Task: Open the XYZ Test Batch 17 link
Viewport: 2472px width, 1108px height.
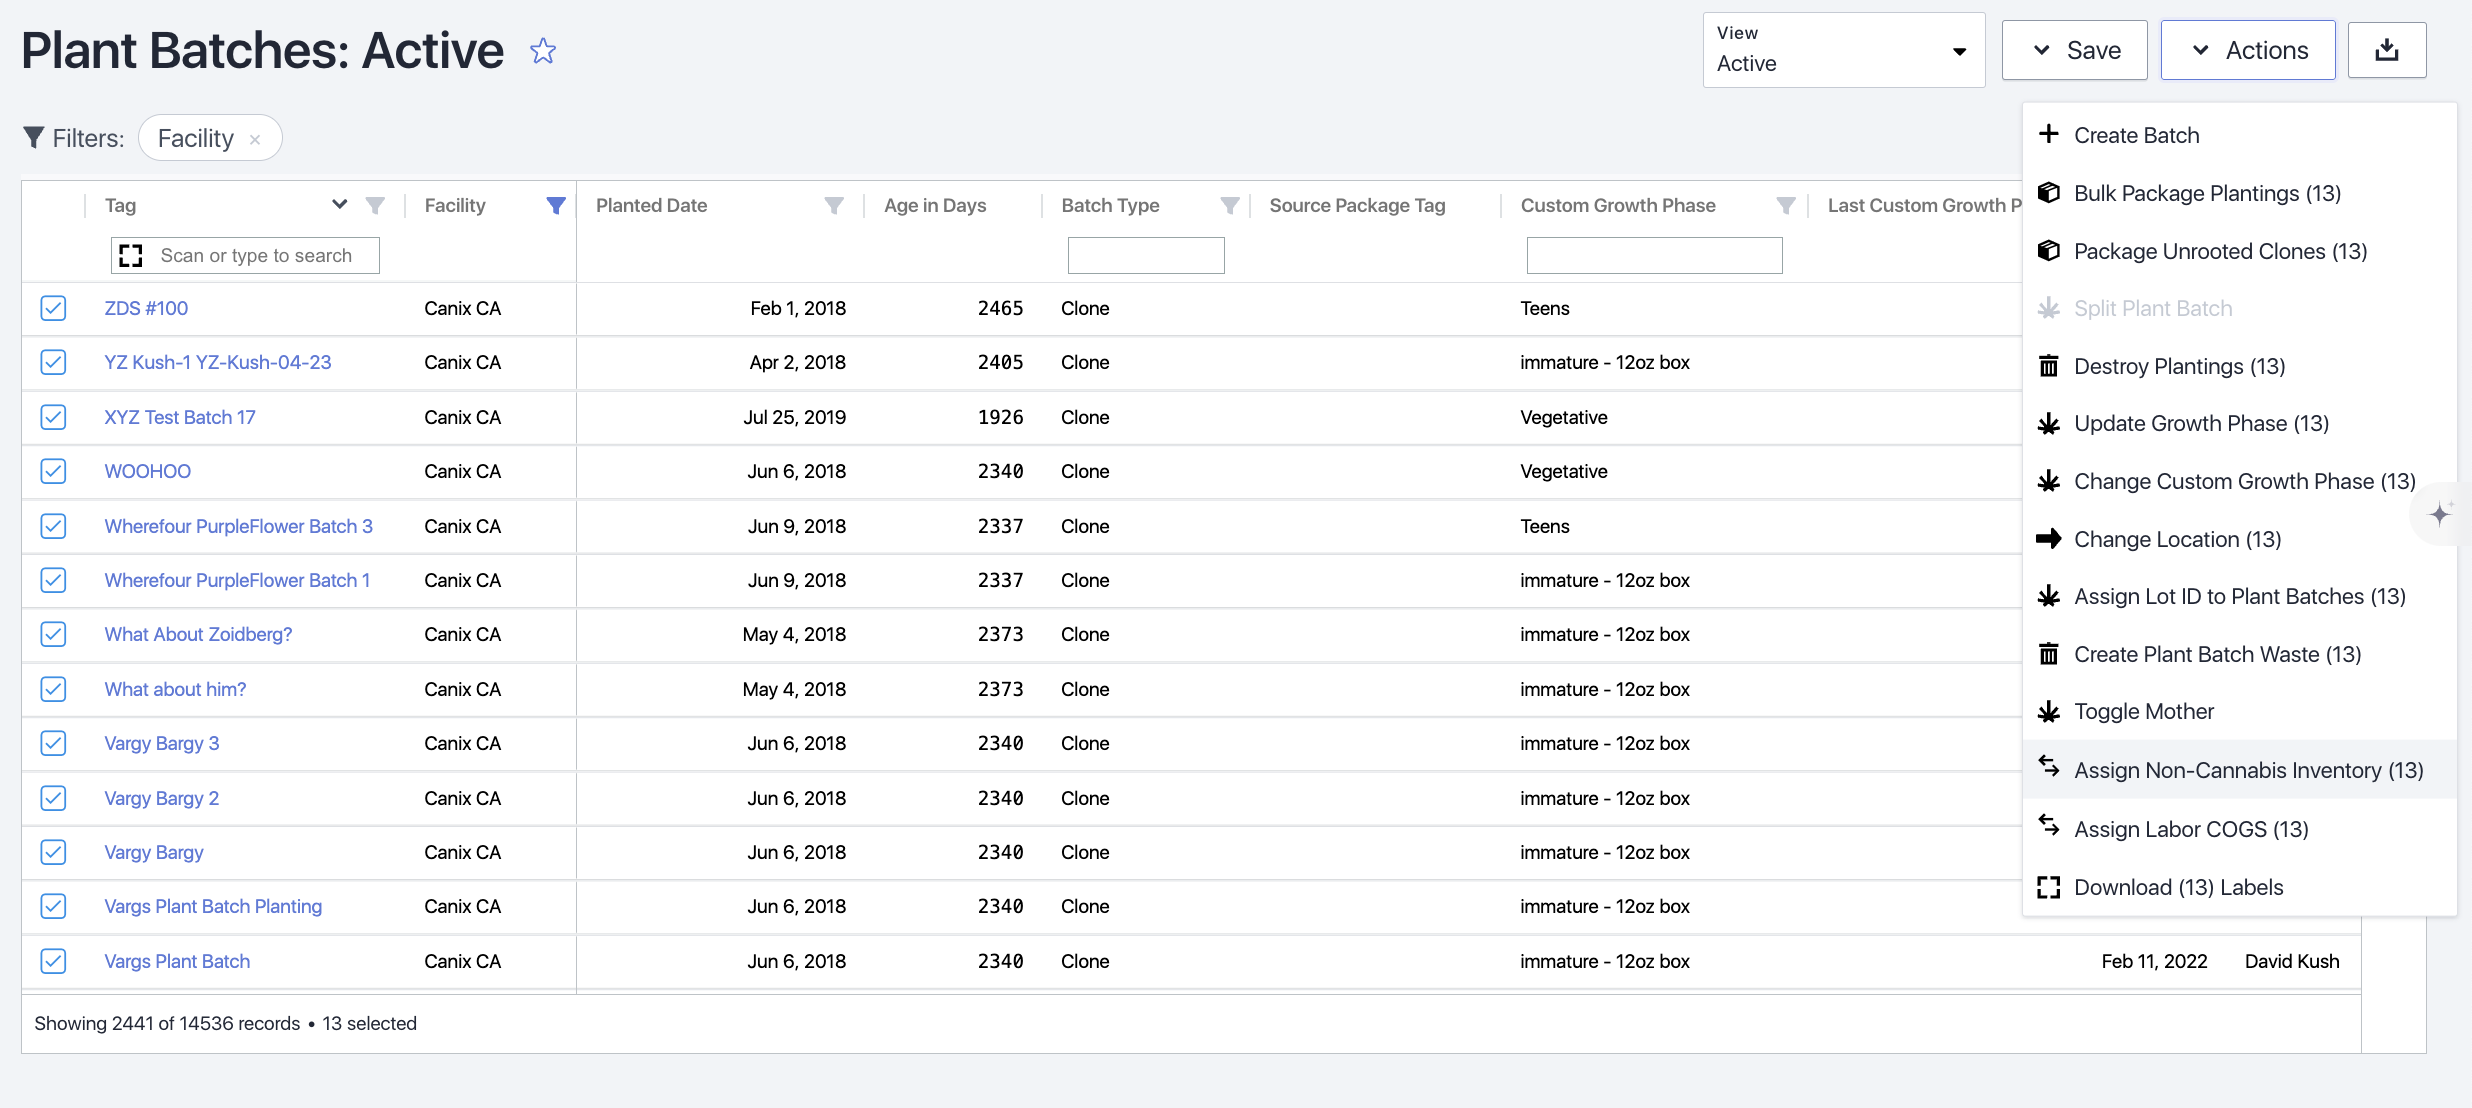Action: coord(180,417)
